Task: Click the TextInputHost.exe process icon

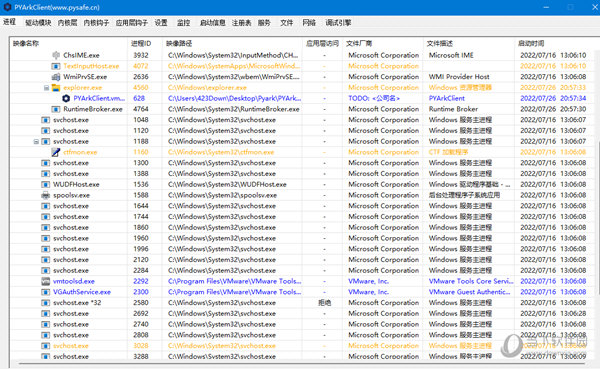Action: (x=56, y=66)
